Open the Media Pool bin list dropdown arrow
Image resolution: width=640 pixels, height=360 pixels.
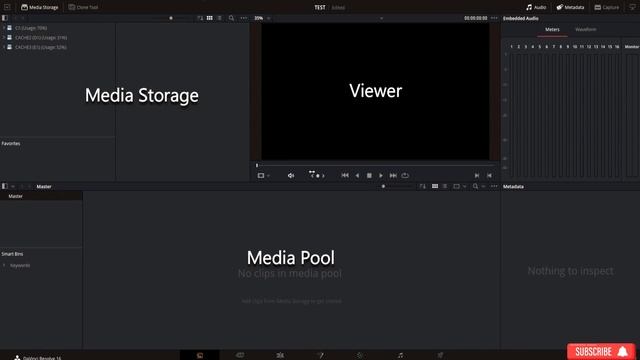(x=13, y=187)
